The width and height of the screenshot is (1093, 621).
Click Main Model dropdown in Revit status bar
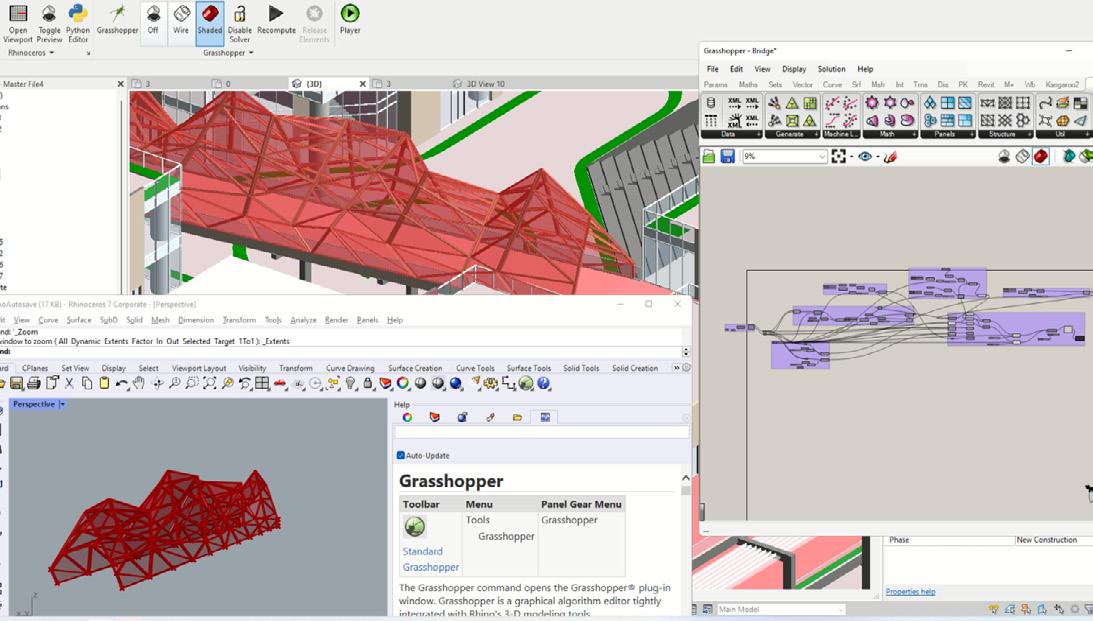[780, 609]
